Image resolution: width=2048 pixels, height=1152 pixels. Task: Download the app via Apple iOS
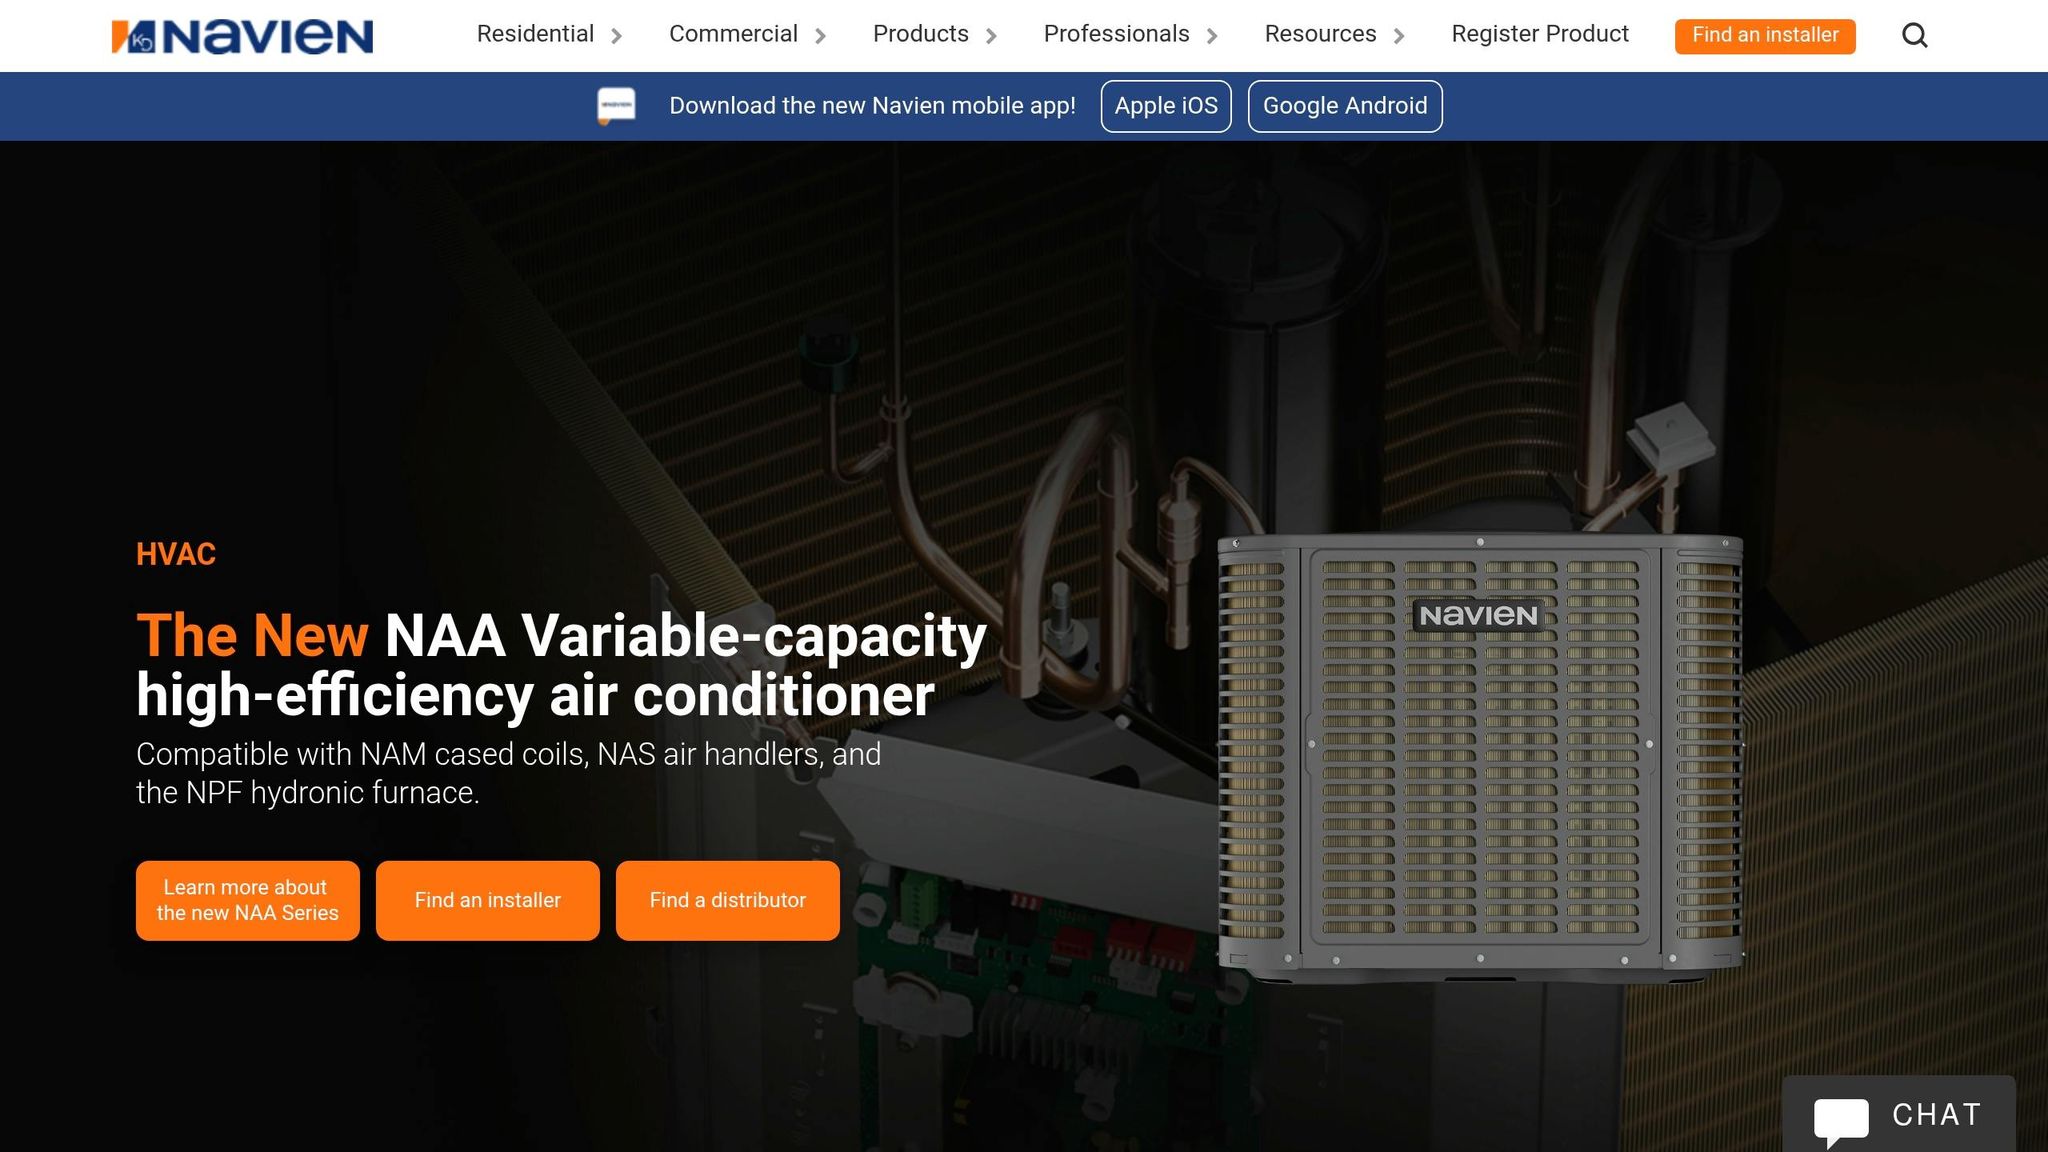[x=1166, y=106]
